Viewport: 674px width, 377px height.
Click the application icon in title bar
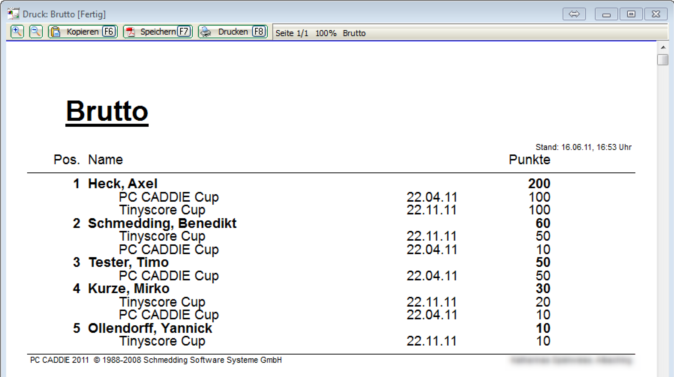[x=13, y=14]
